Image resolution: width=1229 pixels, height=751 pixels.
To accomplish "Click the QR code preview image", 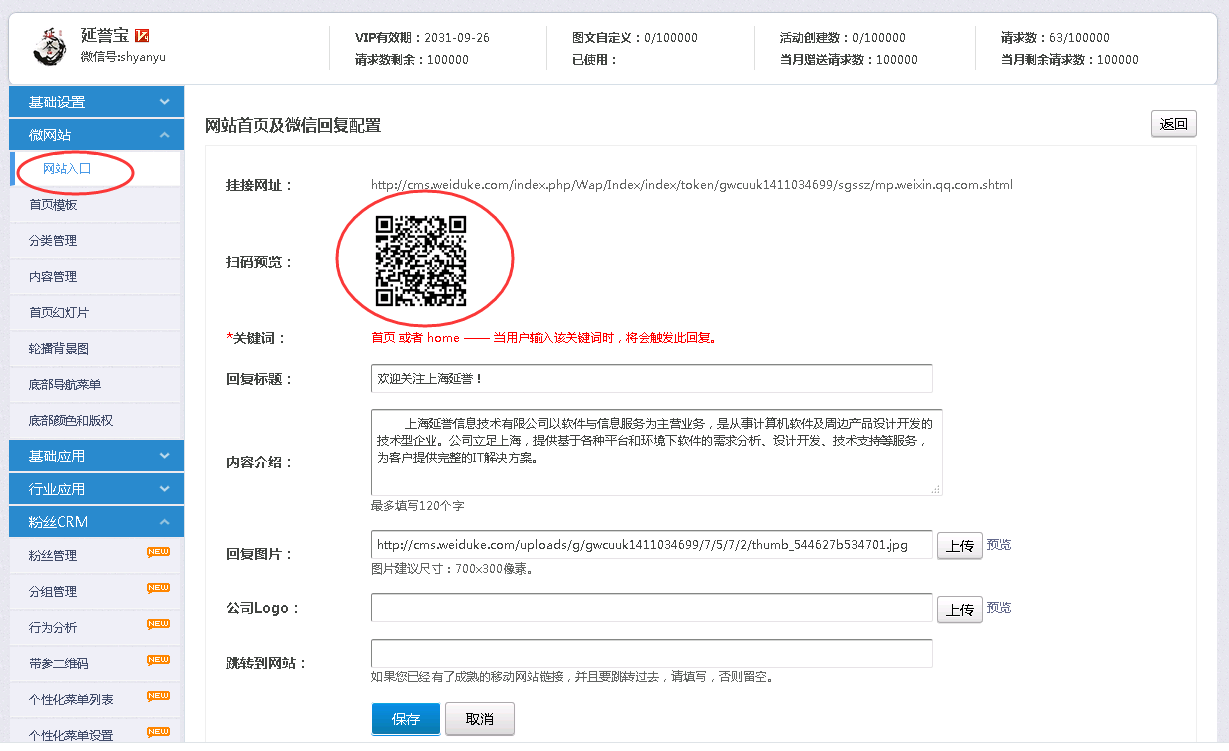I will coord(421,261).
